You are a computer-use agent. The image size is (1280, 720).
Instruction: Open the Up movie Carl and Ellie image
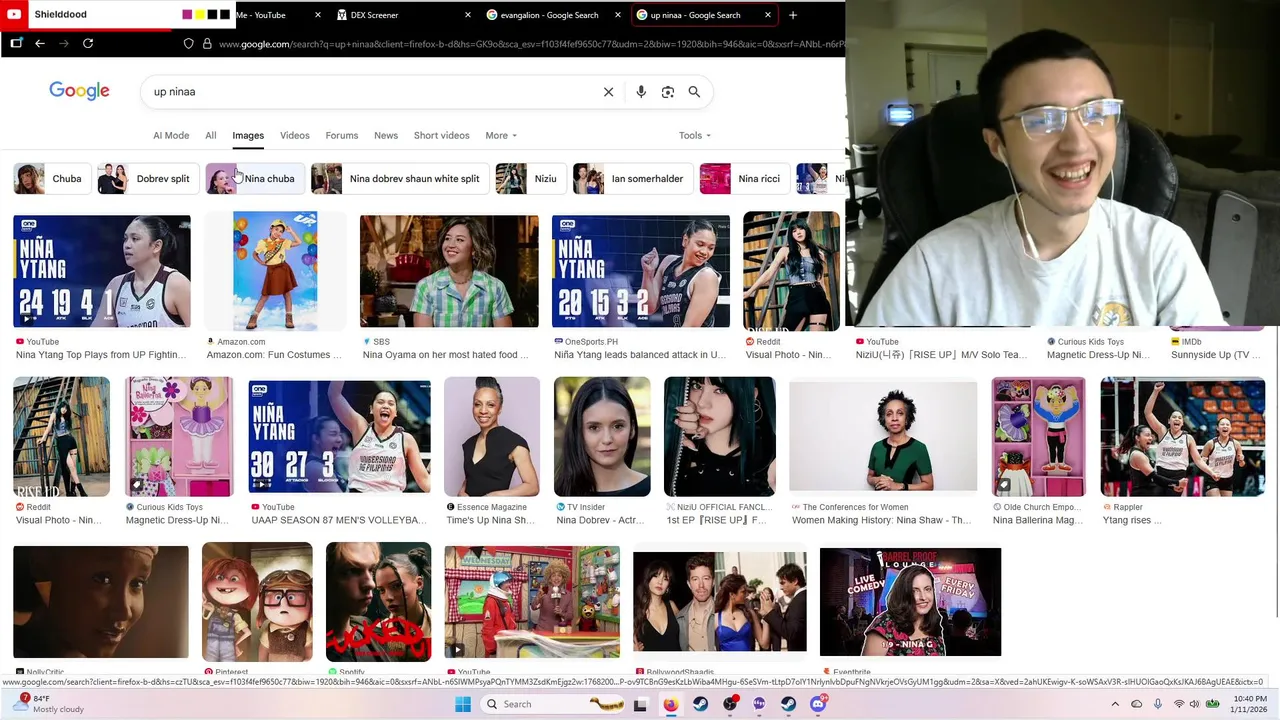click(x=257, y=602)
